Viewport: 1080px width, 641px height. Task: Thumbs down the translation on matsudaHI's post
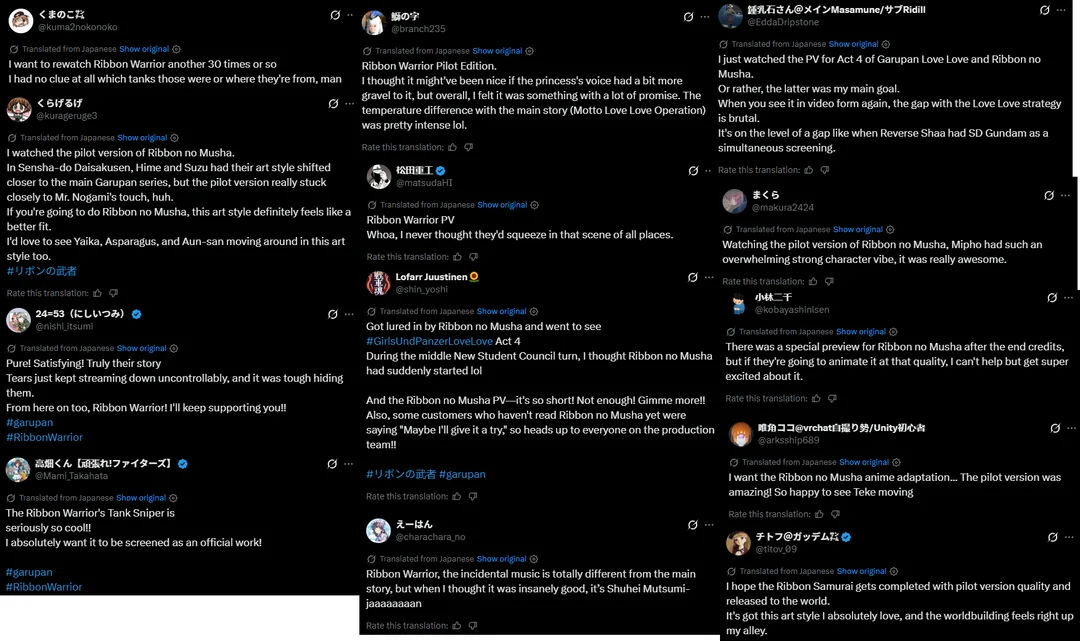(473, 257)
